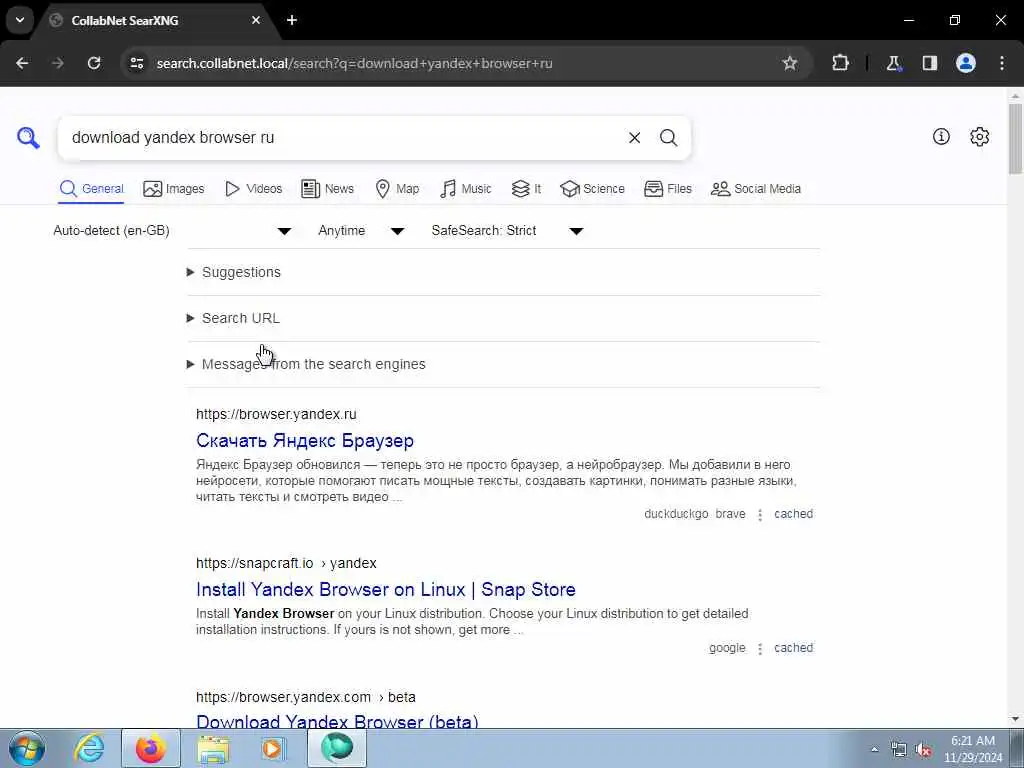Open the Chrome Labs flask icon
The height and width of the screenshot is (768, 1024).
coord(893,63)
